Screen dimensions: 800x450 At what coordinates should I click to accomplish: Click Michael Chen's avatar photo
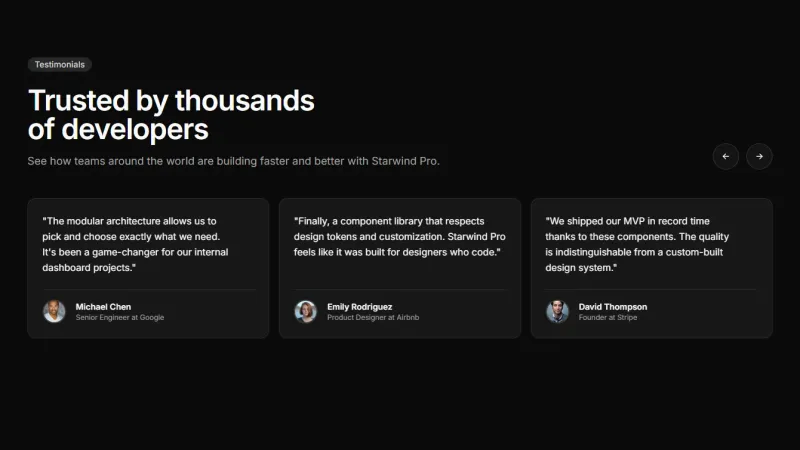(54, 311)
